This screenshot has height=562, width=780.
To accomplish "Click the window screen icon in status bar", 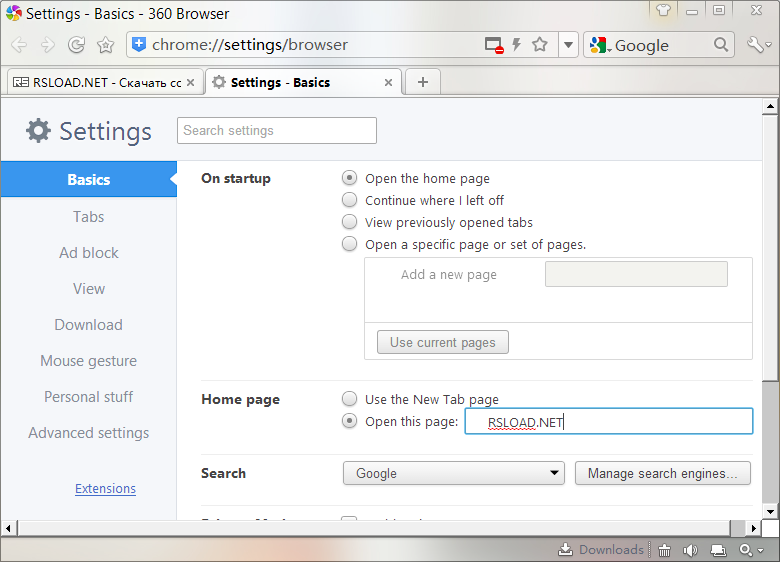I will [x=718, y=550].
